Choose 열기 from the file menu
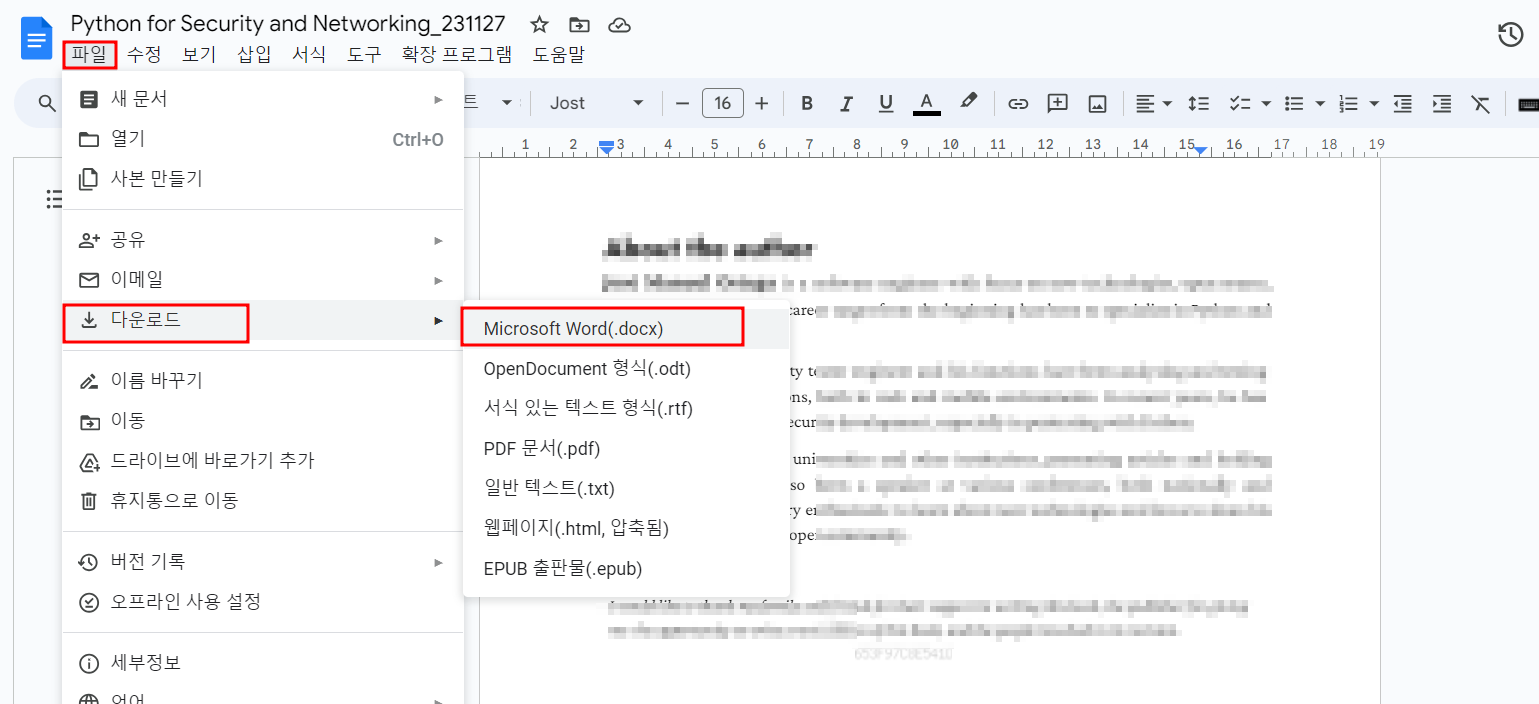The height and width of the screenshot is (704, 1539). (263, 139)
